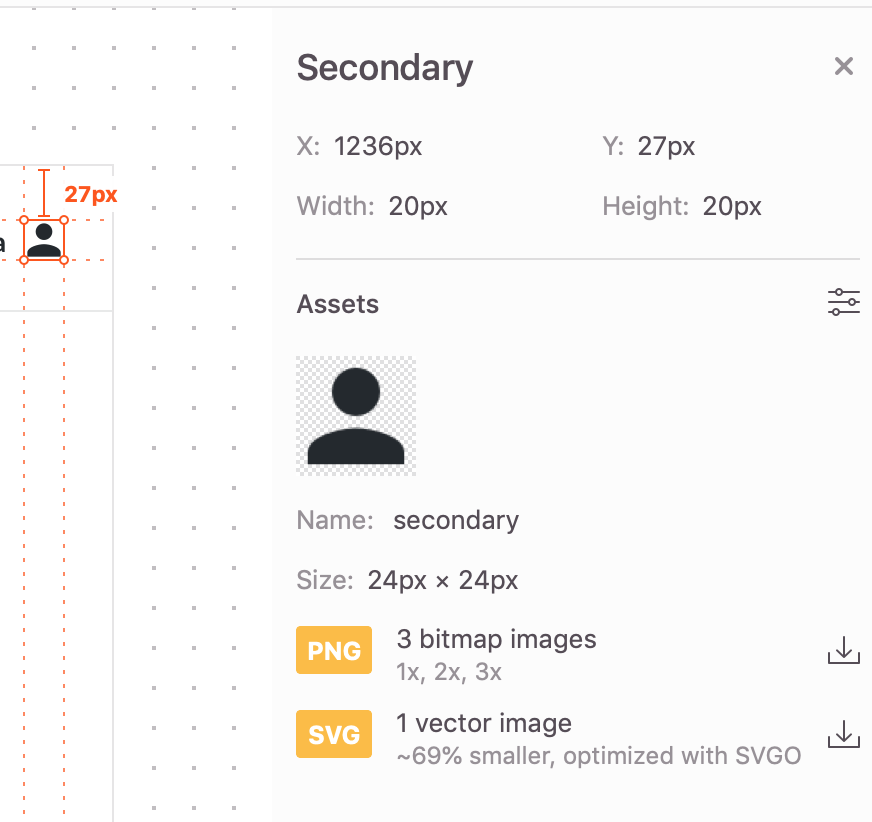Select the person avatar icon on the canvas
The width and height of the screenshot is (872, 822).
(43, 240)
